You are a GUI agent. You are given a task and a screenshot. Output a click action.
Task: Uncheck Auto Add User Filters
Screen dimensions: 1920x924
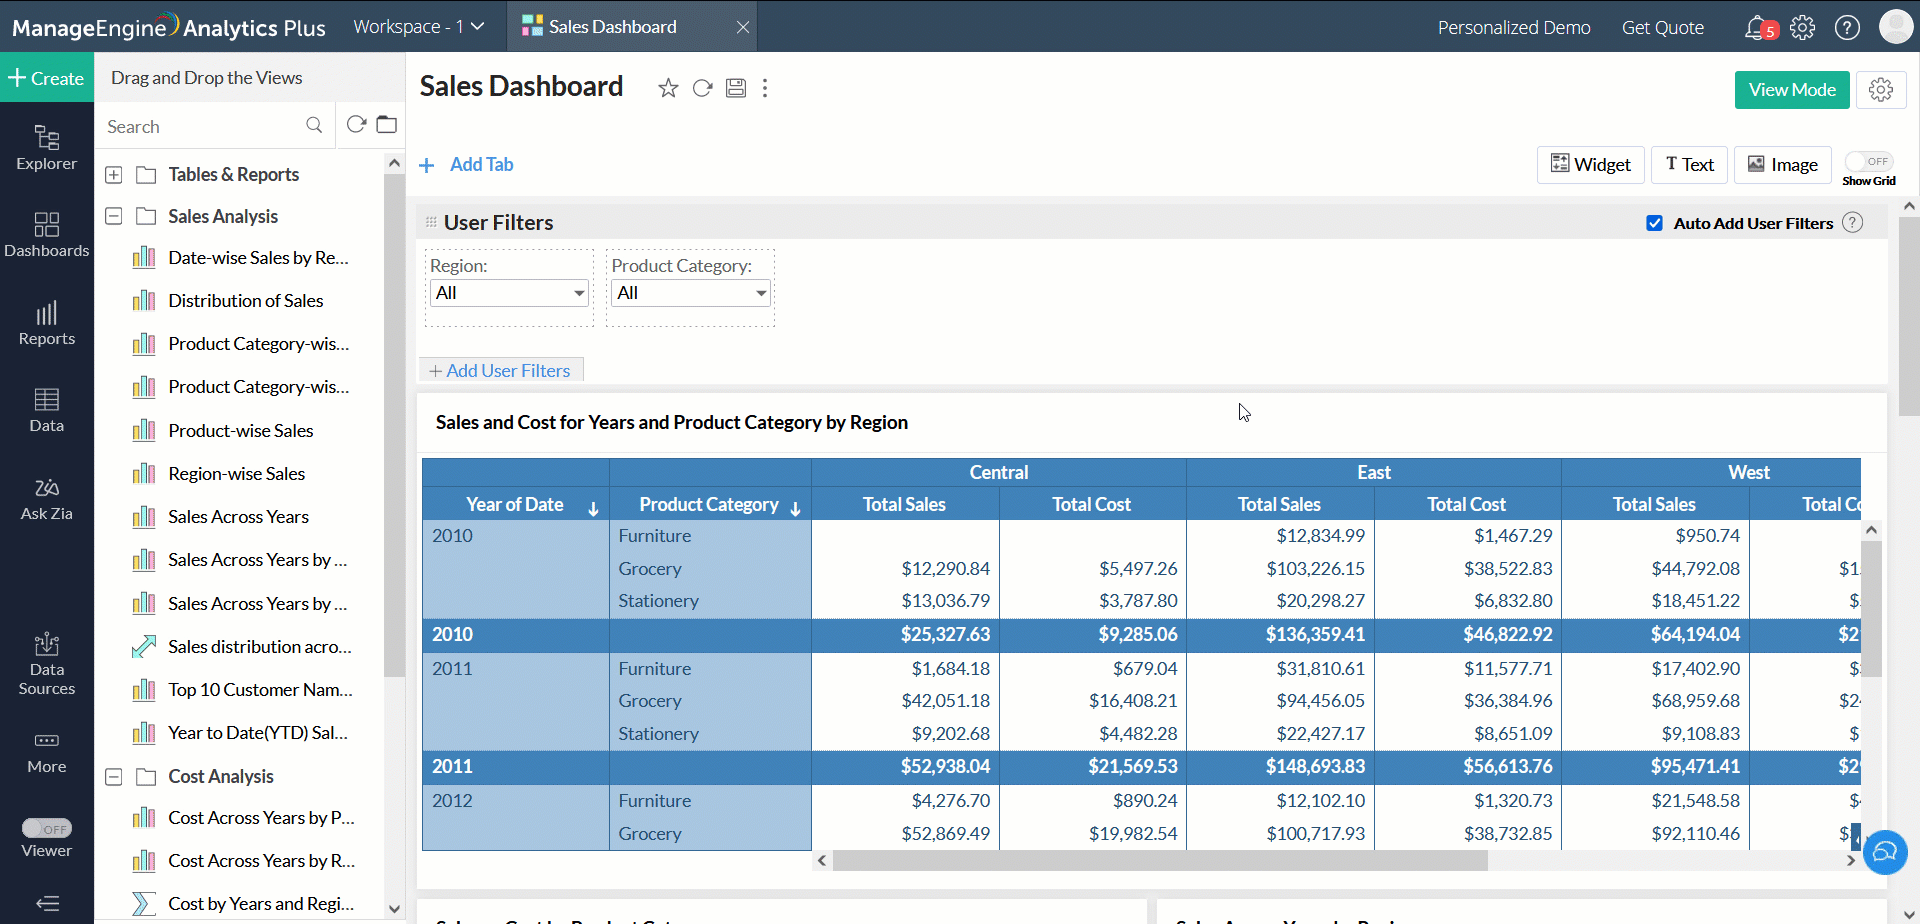1655,222
